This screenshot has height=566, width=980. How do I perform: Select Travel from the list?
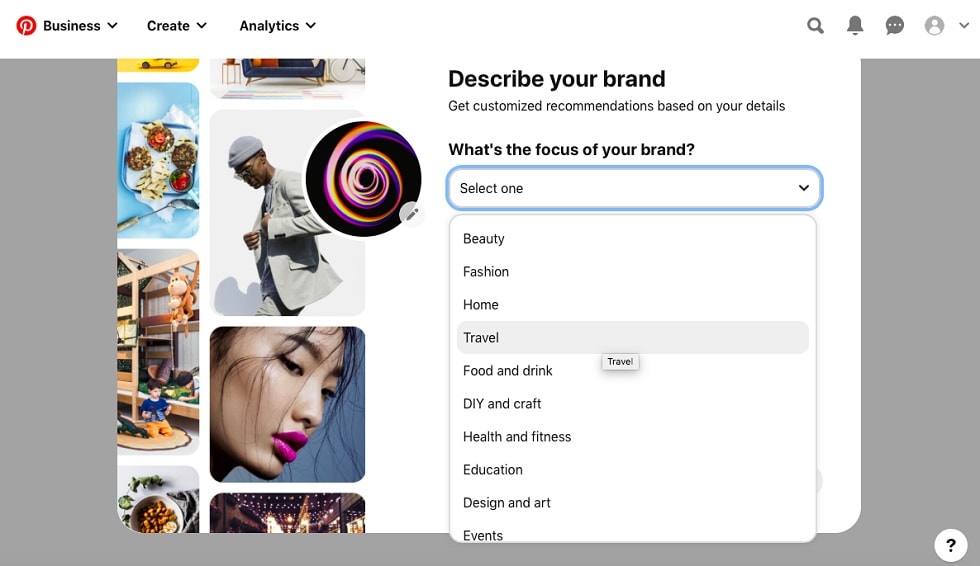point(632,337)
